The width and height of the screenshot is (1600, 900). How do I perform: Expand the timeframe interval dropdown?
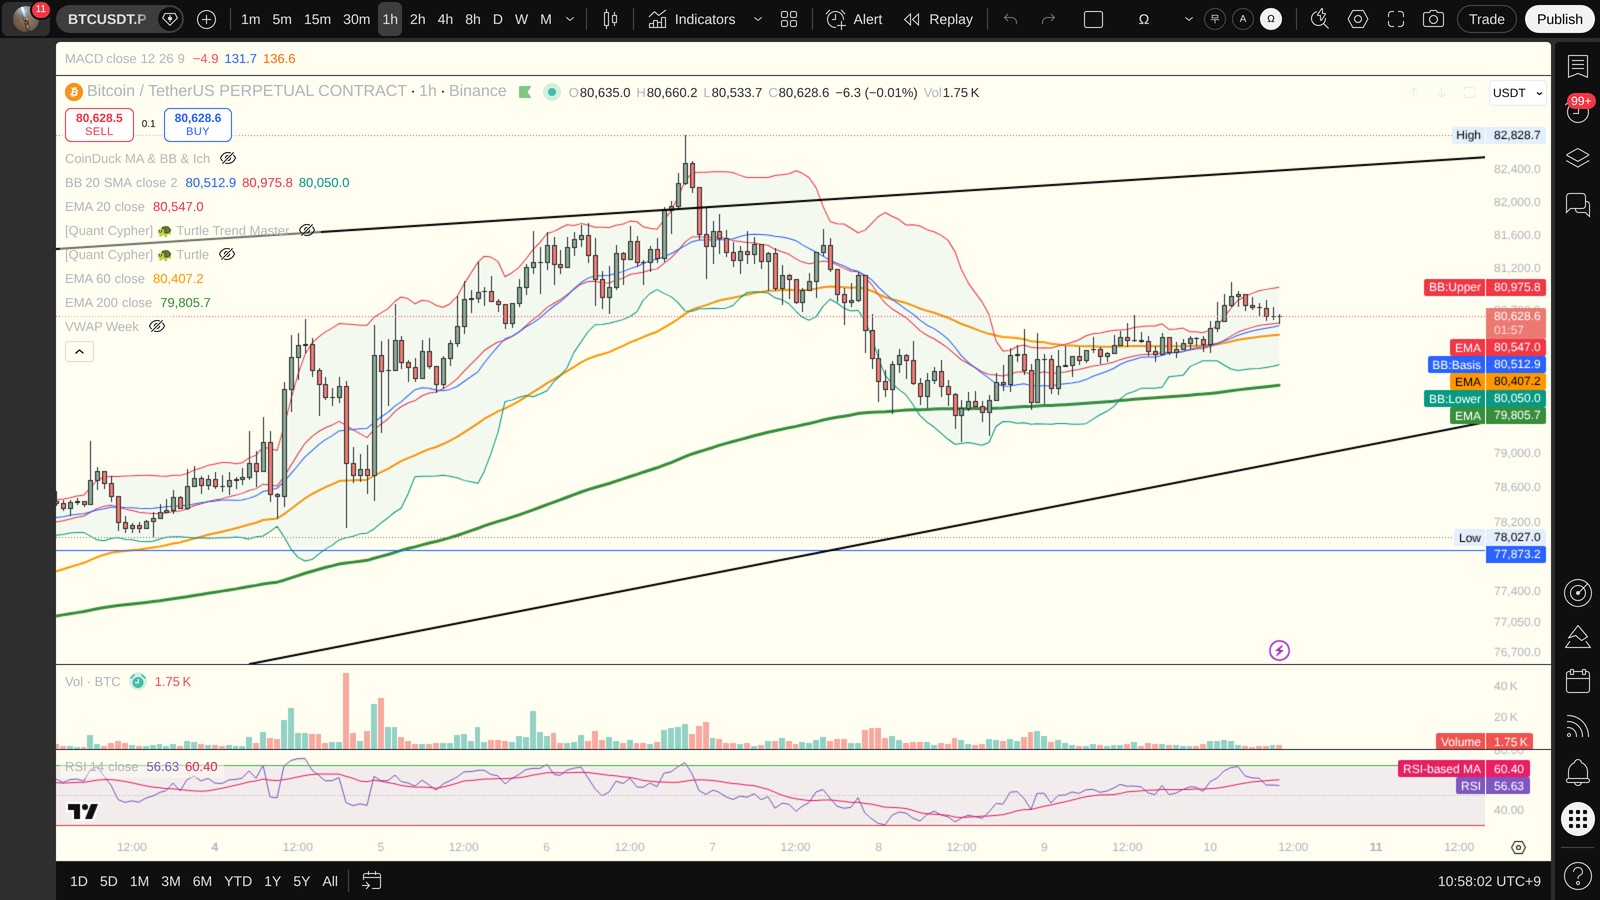[570, 19]
